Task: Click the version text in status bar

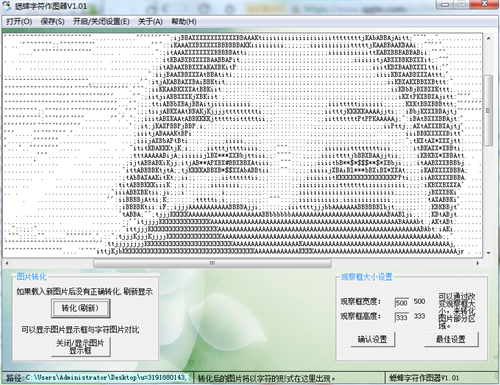Action: [x=424, y=378]
